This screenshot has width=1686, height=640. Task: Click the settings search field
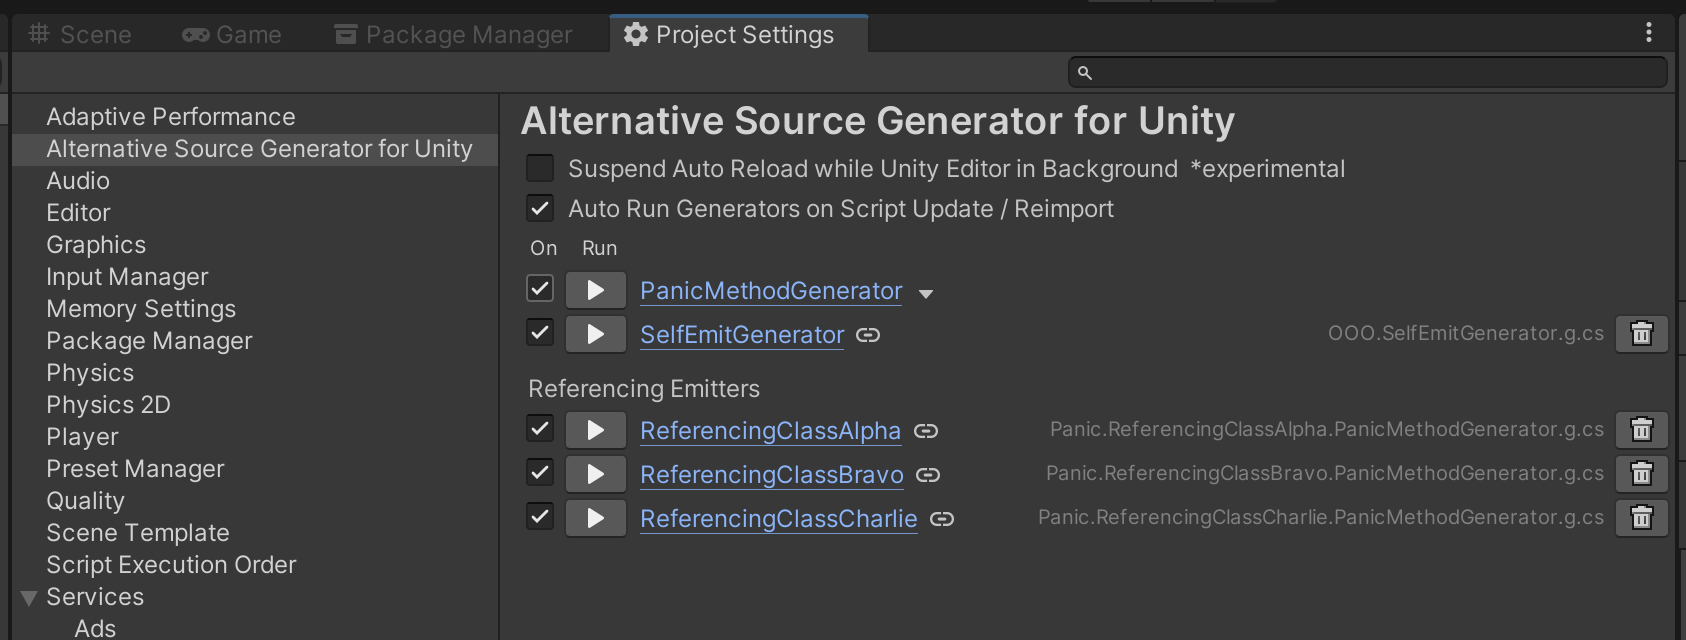tap(1376, 73)
